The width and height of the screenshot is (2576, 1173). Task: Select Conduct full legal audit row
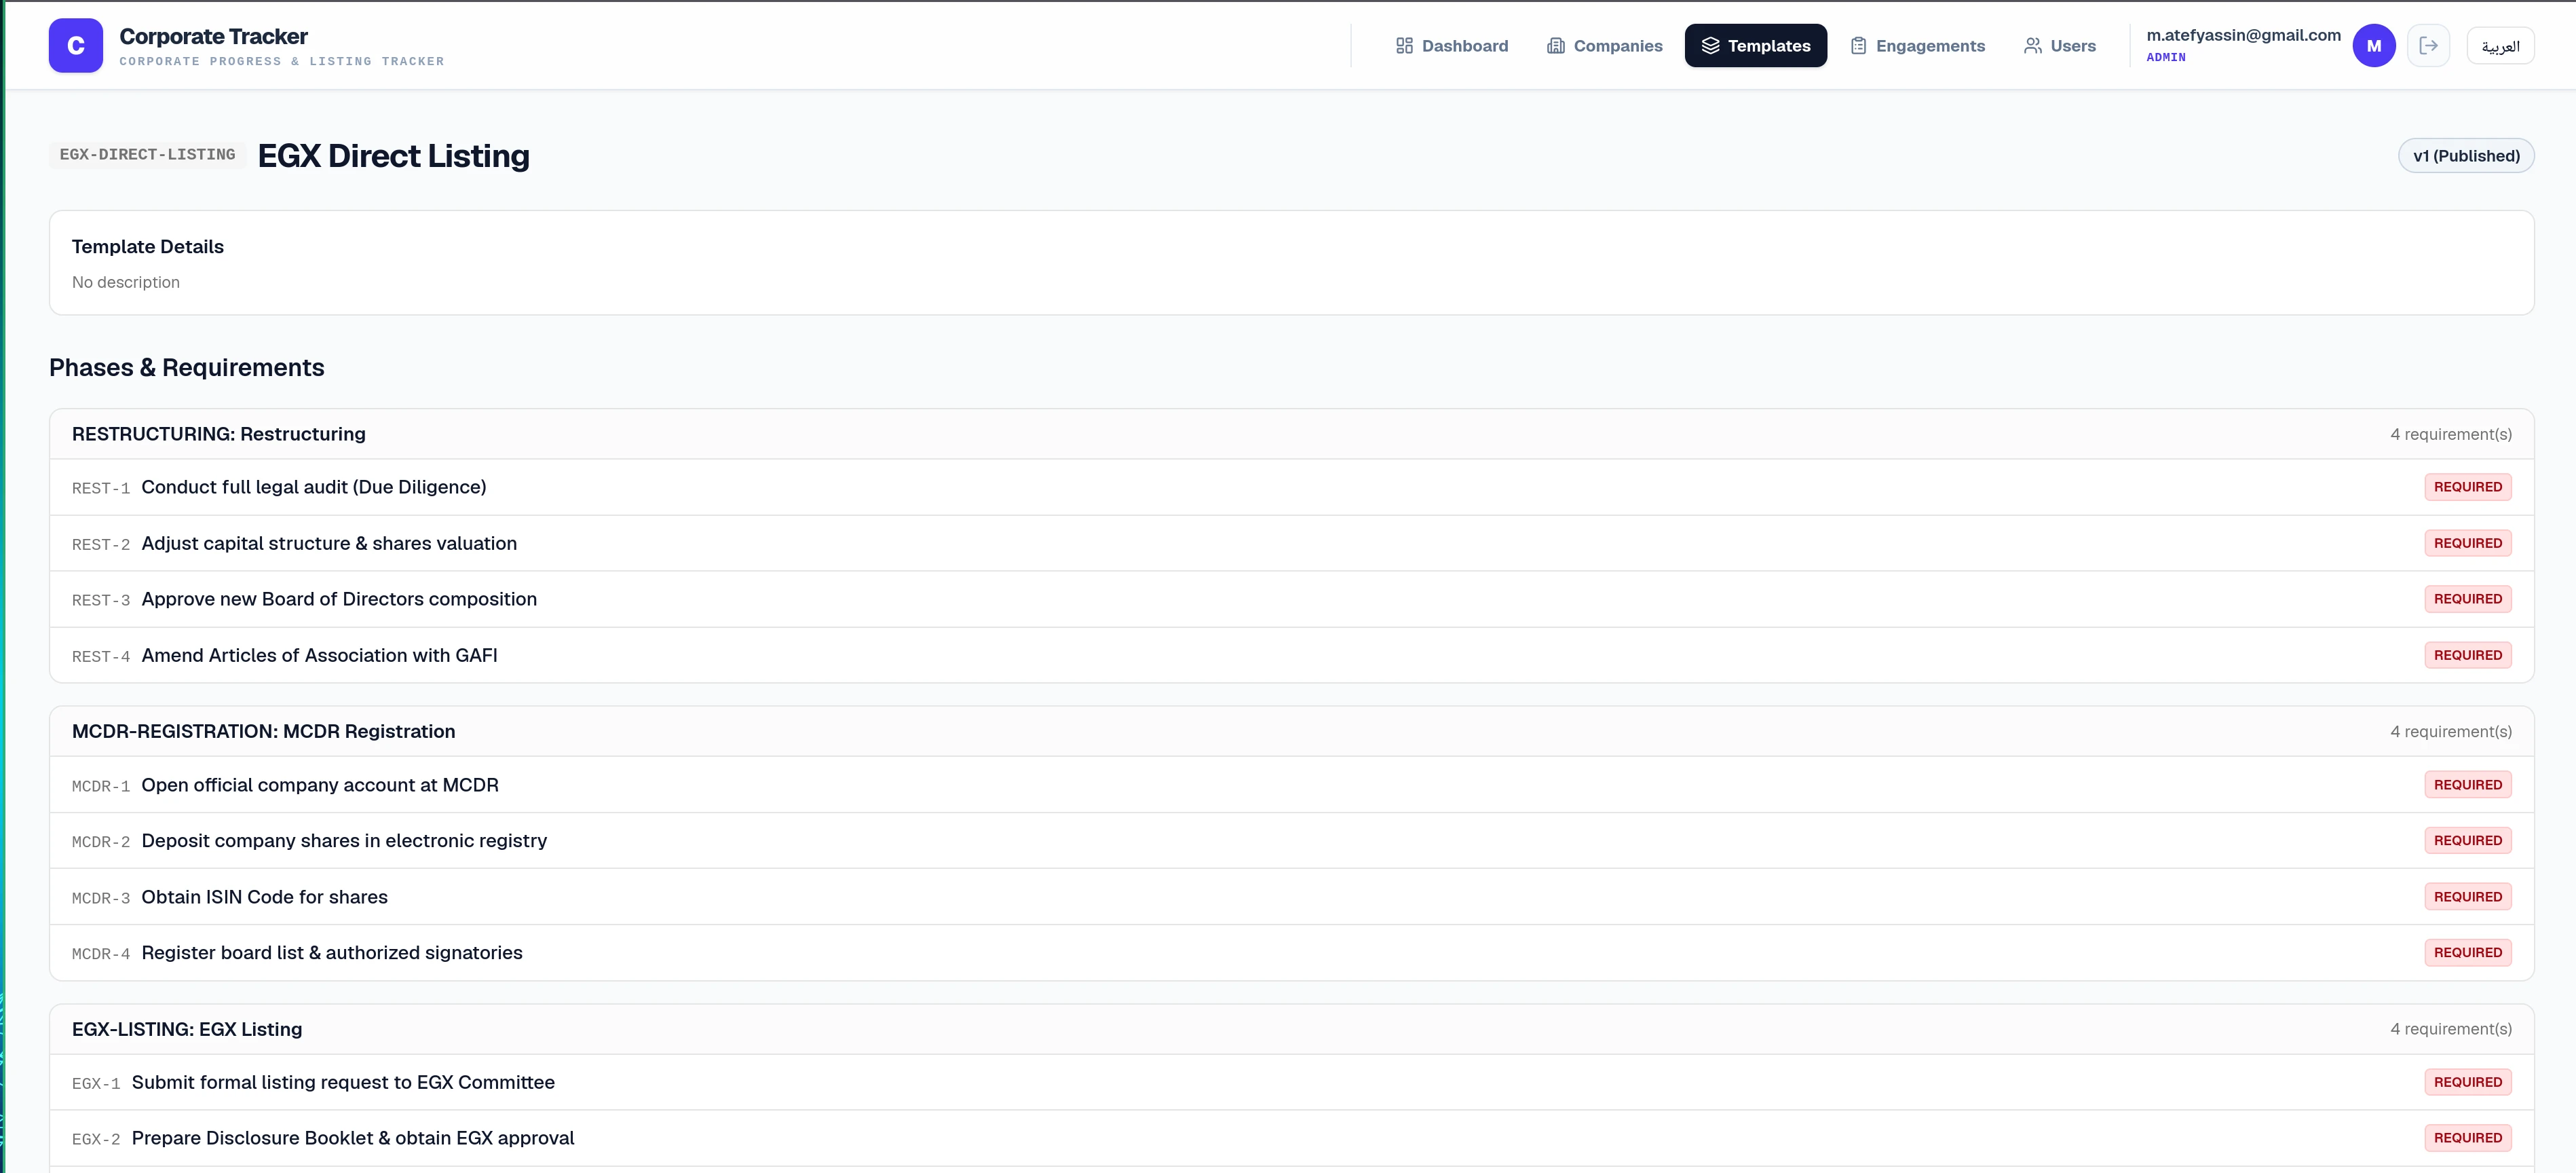1291,487
